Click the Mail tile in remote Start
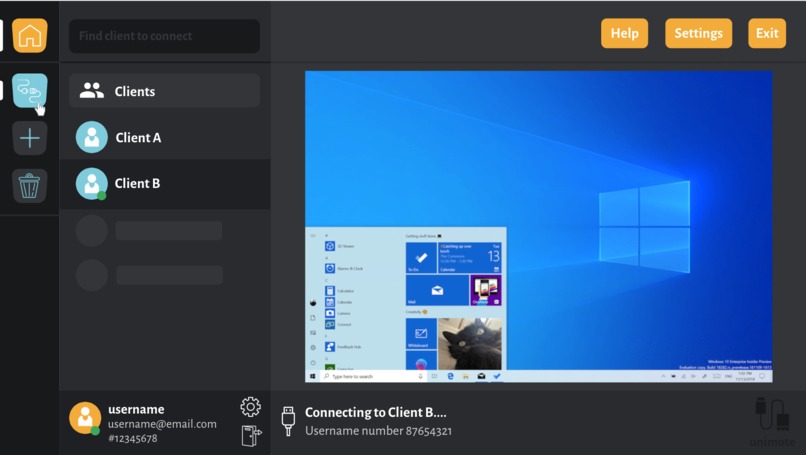Viewport: 806px width, 455px height. (x=437, y=290)
